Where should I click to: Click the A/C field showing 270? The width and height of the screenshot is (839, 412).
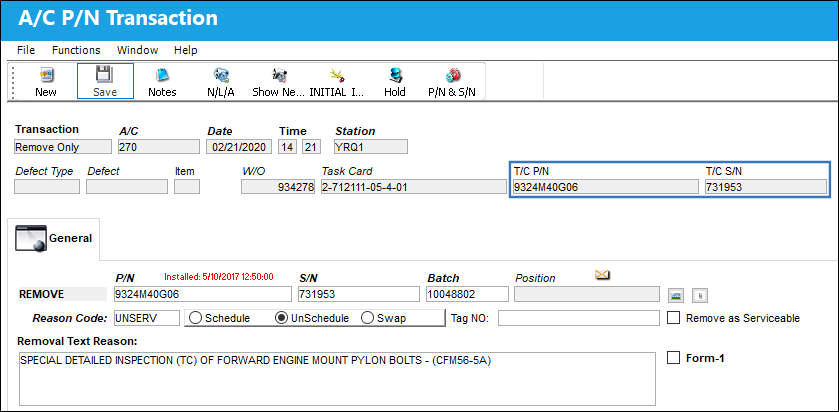point(159,147)
